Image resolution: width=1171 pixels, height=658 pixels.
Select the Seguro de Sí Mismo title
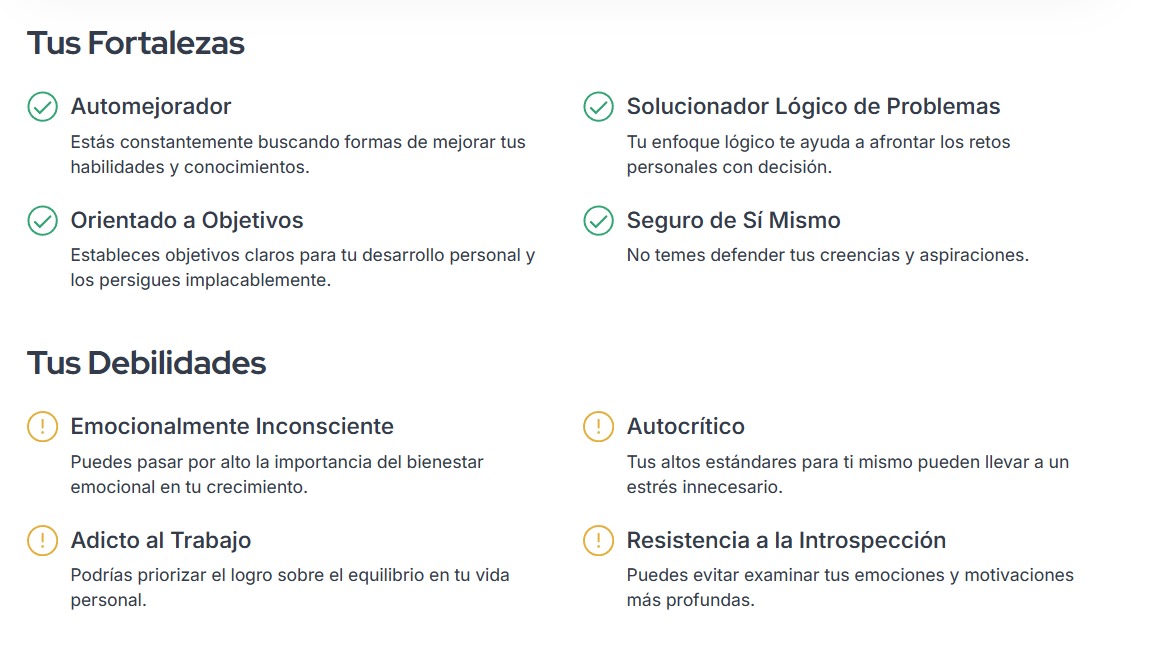point(733,220)
